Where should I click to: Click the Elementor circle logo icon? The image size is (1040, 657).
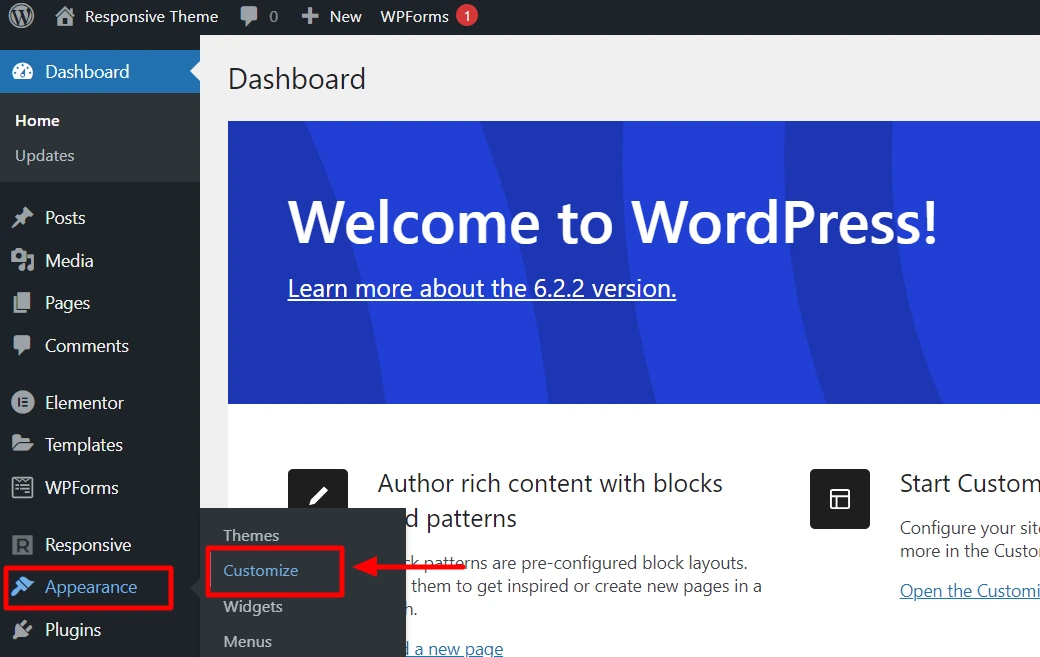click(23, 402)
